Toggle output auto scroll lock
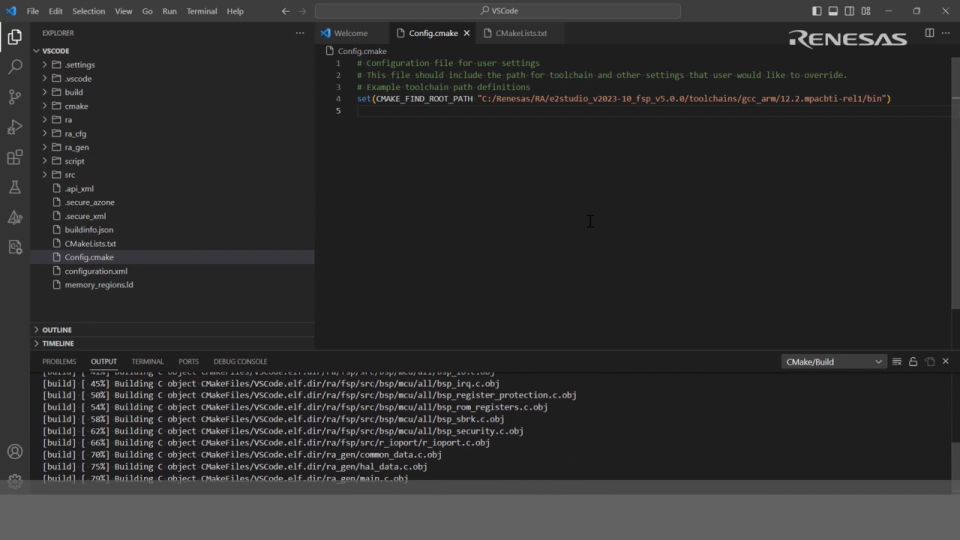Viewport: 960px width, 540px height. [913, 362]
